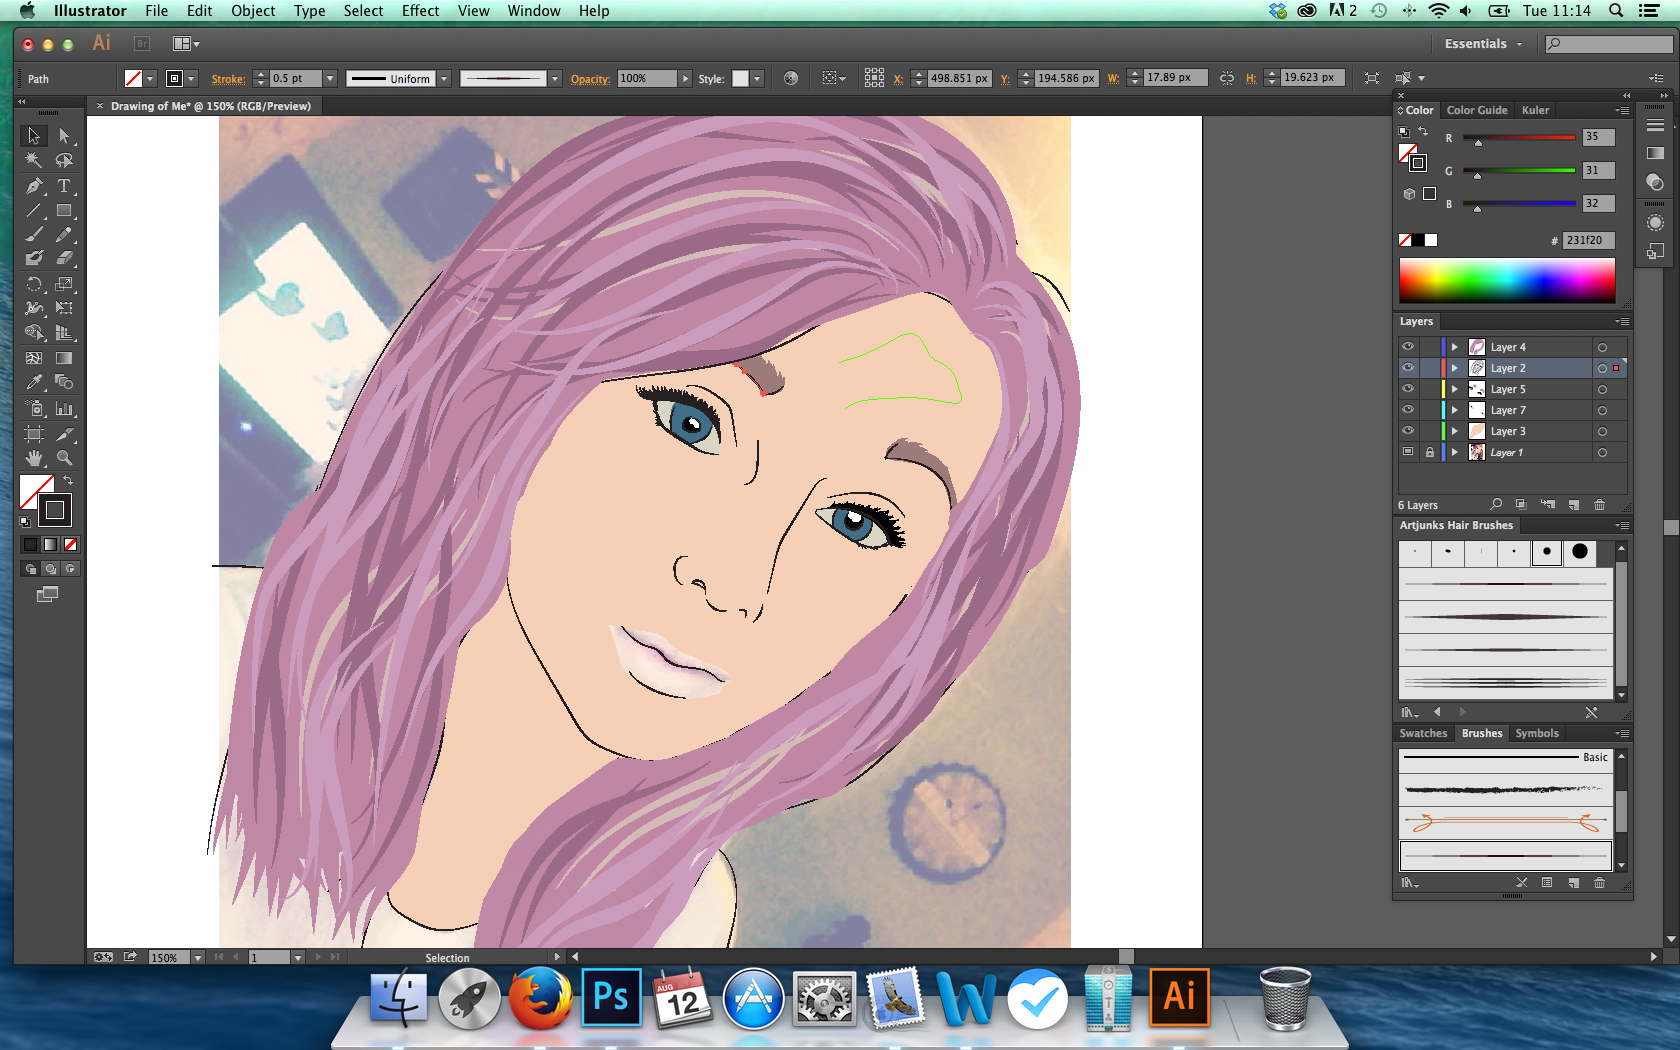The image size is (1680, 1050).
Task: Click the W width label link
Action: point(1113,79)
